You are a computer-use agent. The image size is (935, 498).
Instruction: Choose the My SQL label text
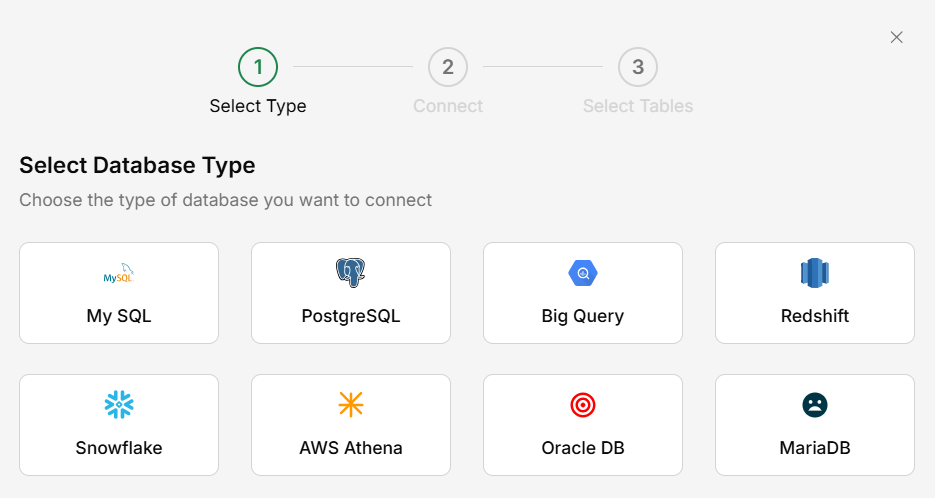pos(119,316)
